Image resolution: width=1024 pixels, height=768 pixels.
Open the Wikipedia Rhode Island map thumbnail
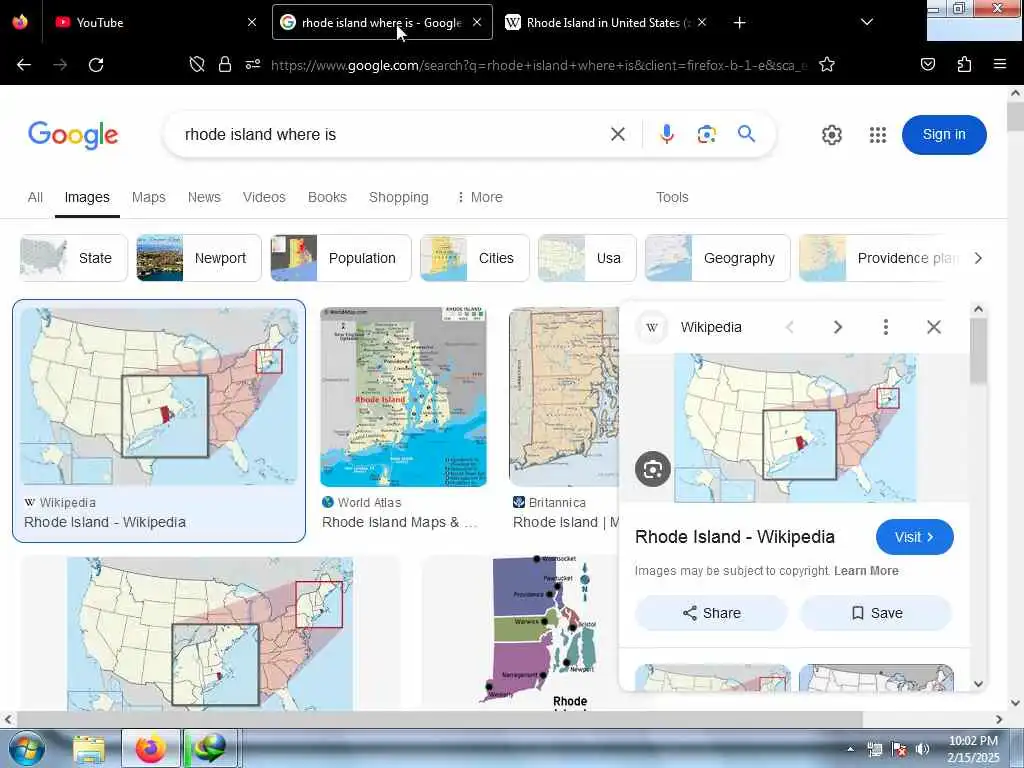point(159,396)
